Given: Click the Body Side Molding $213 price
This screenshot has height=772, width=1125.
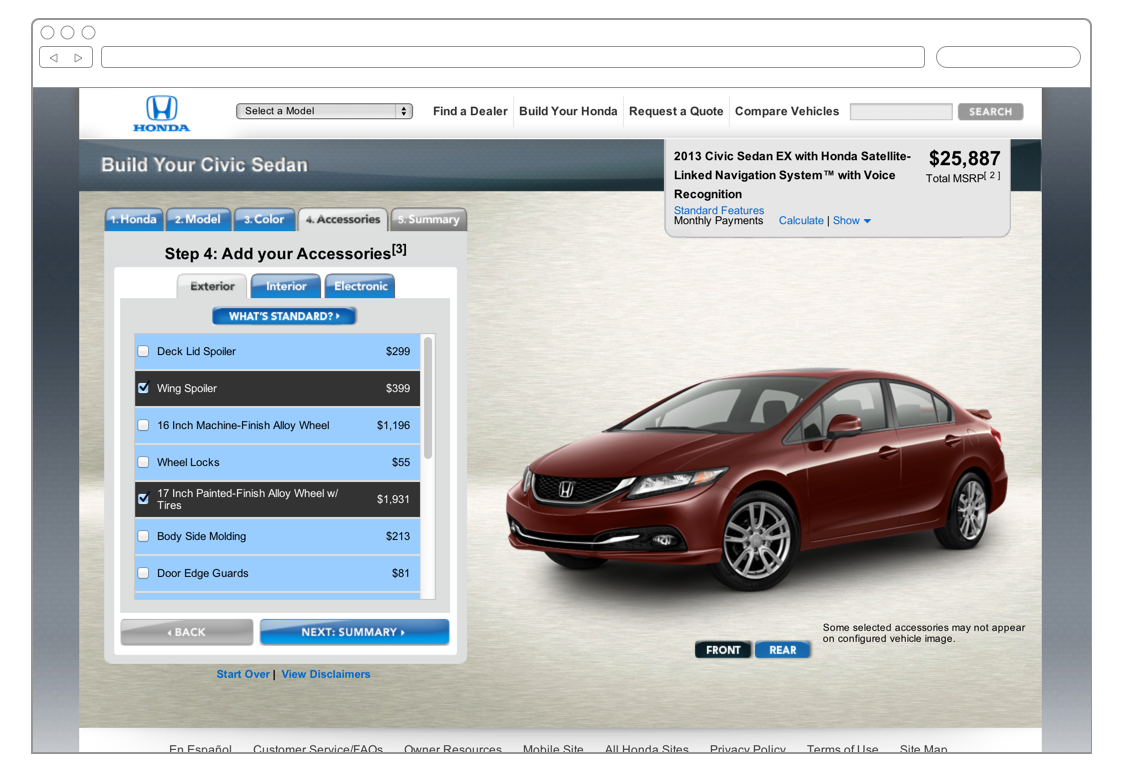Looking at the screenshot, I should (x=398, y=536).
